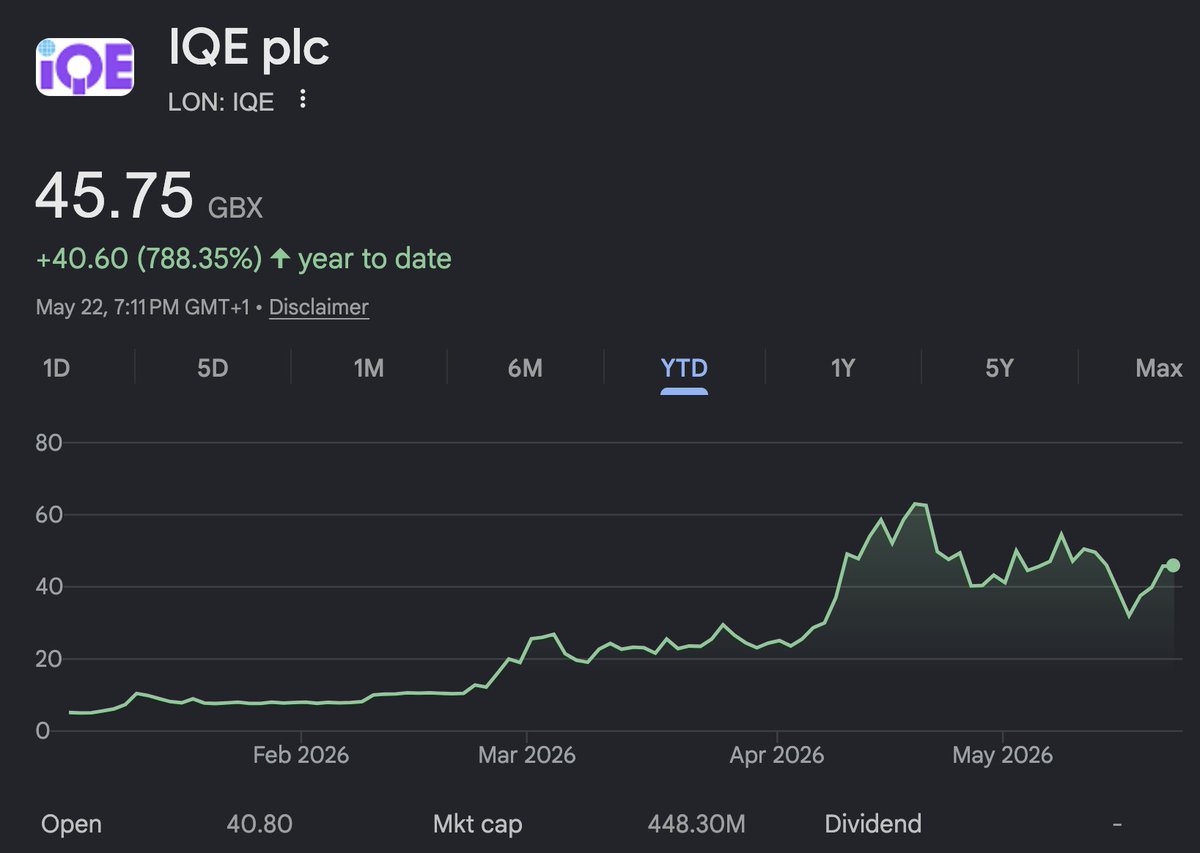Click the LON: IQE ticker text
The image size is (1200, 853).
(x=220, y=101)
